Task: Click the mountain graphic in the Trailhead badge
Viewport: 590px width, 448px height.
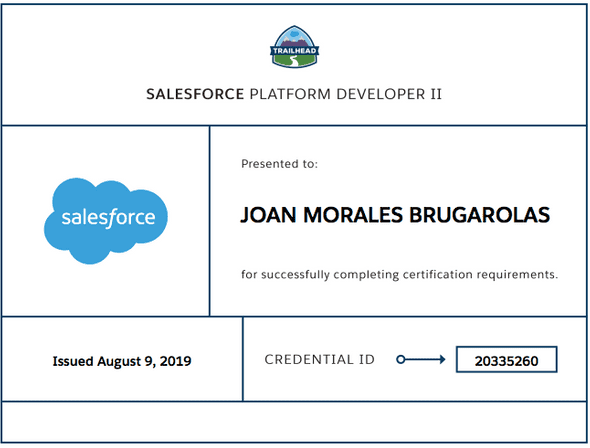Action: (295, 38)
